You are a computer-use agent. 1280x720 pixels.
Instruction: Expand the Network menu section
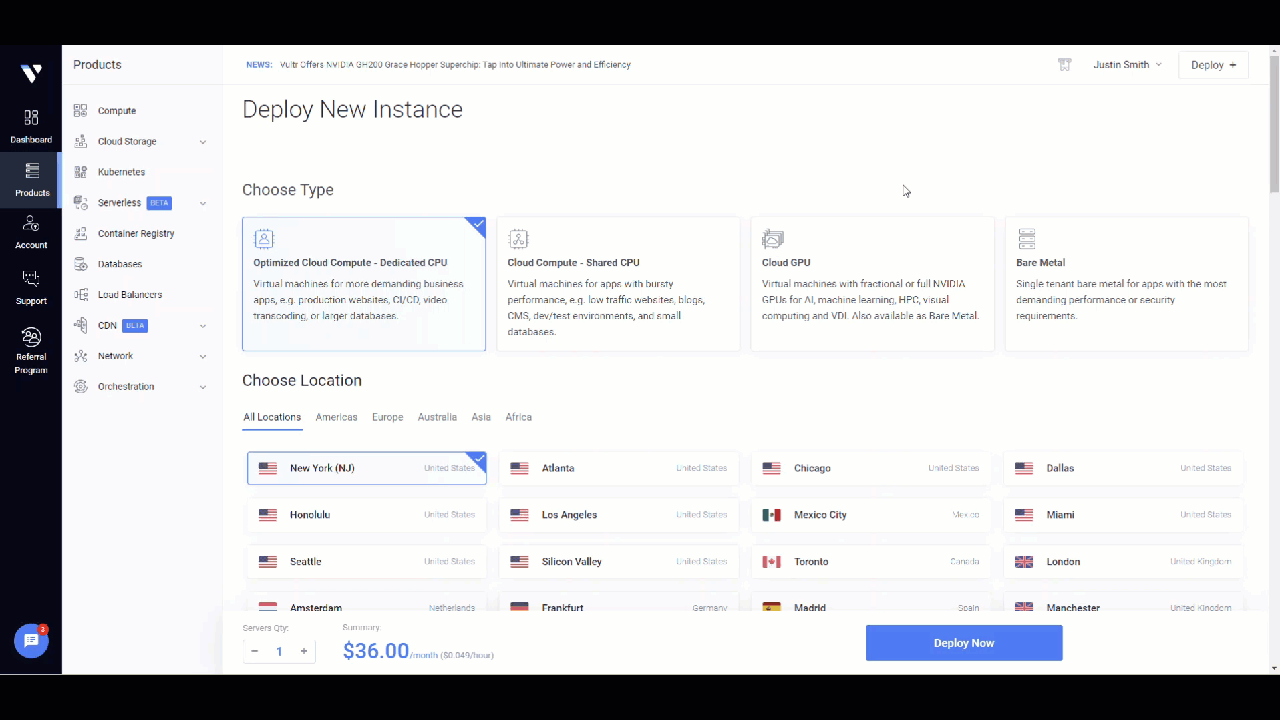coord(140,356)
